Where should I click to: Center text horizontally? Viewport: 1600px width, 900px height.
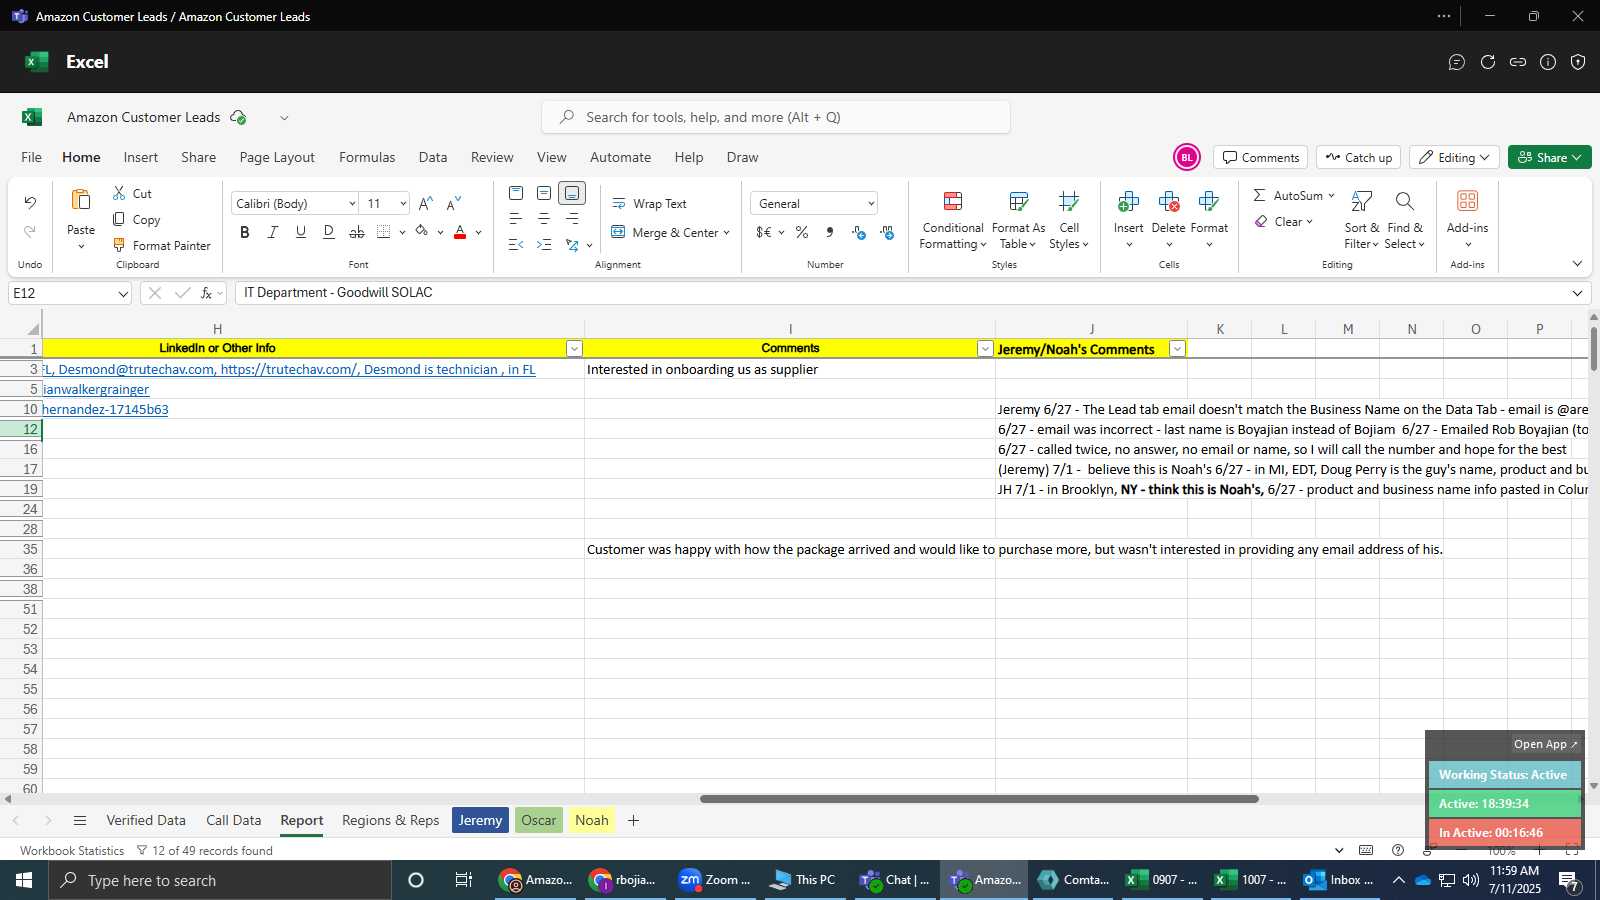click(x=544, y=218)
